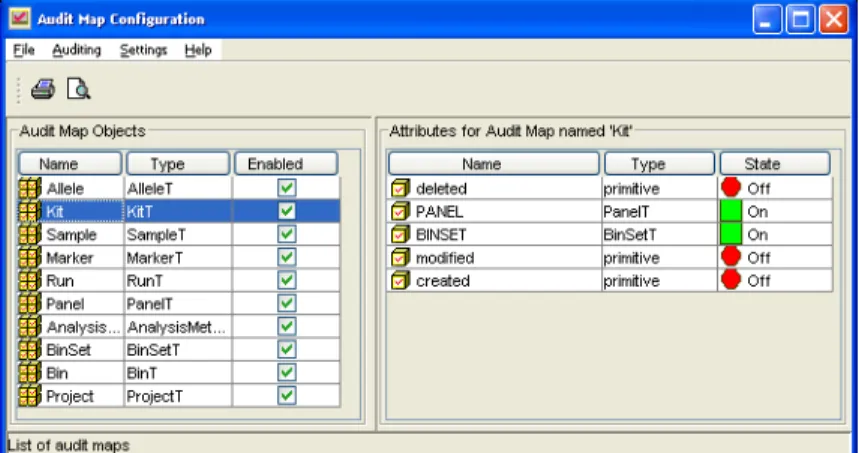
Task: Click the attribute icon beside created
Action: [x=400, y=280]
